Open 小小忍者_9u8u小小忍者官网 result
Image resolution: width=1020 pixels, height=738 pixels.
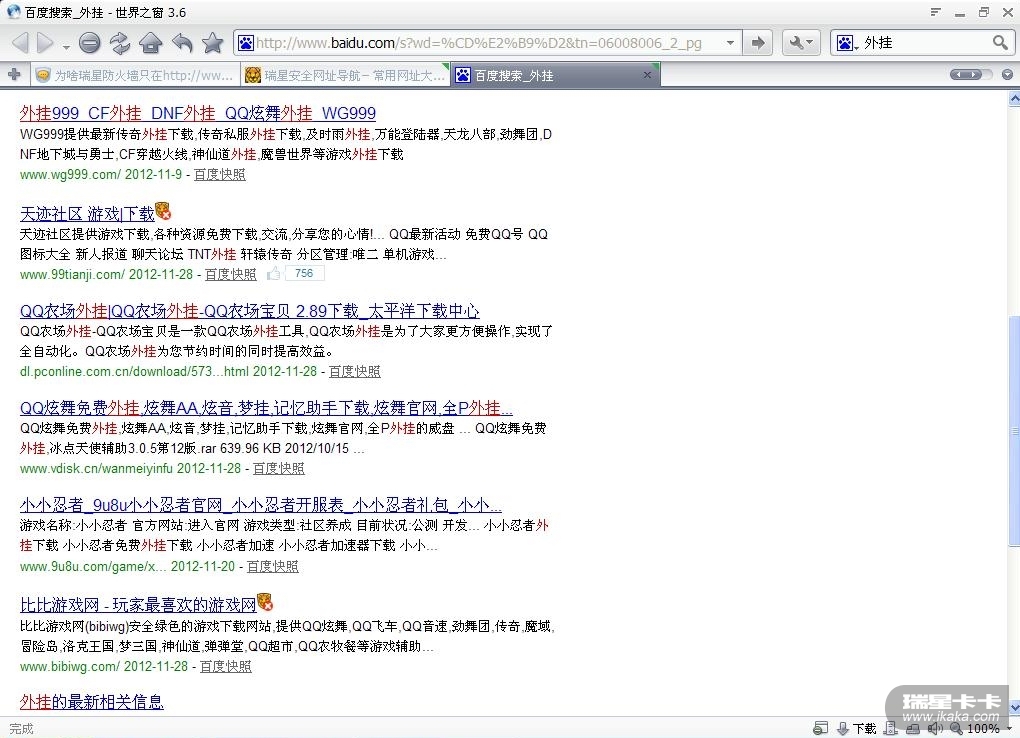(x=261, y=505)
